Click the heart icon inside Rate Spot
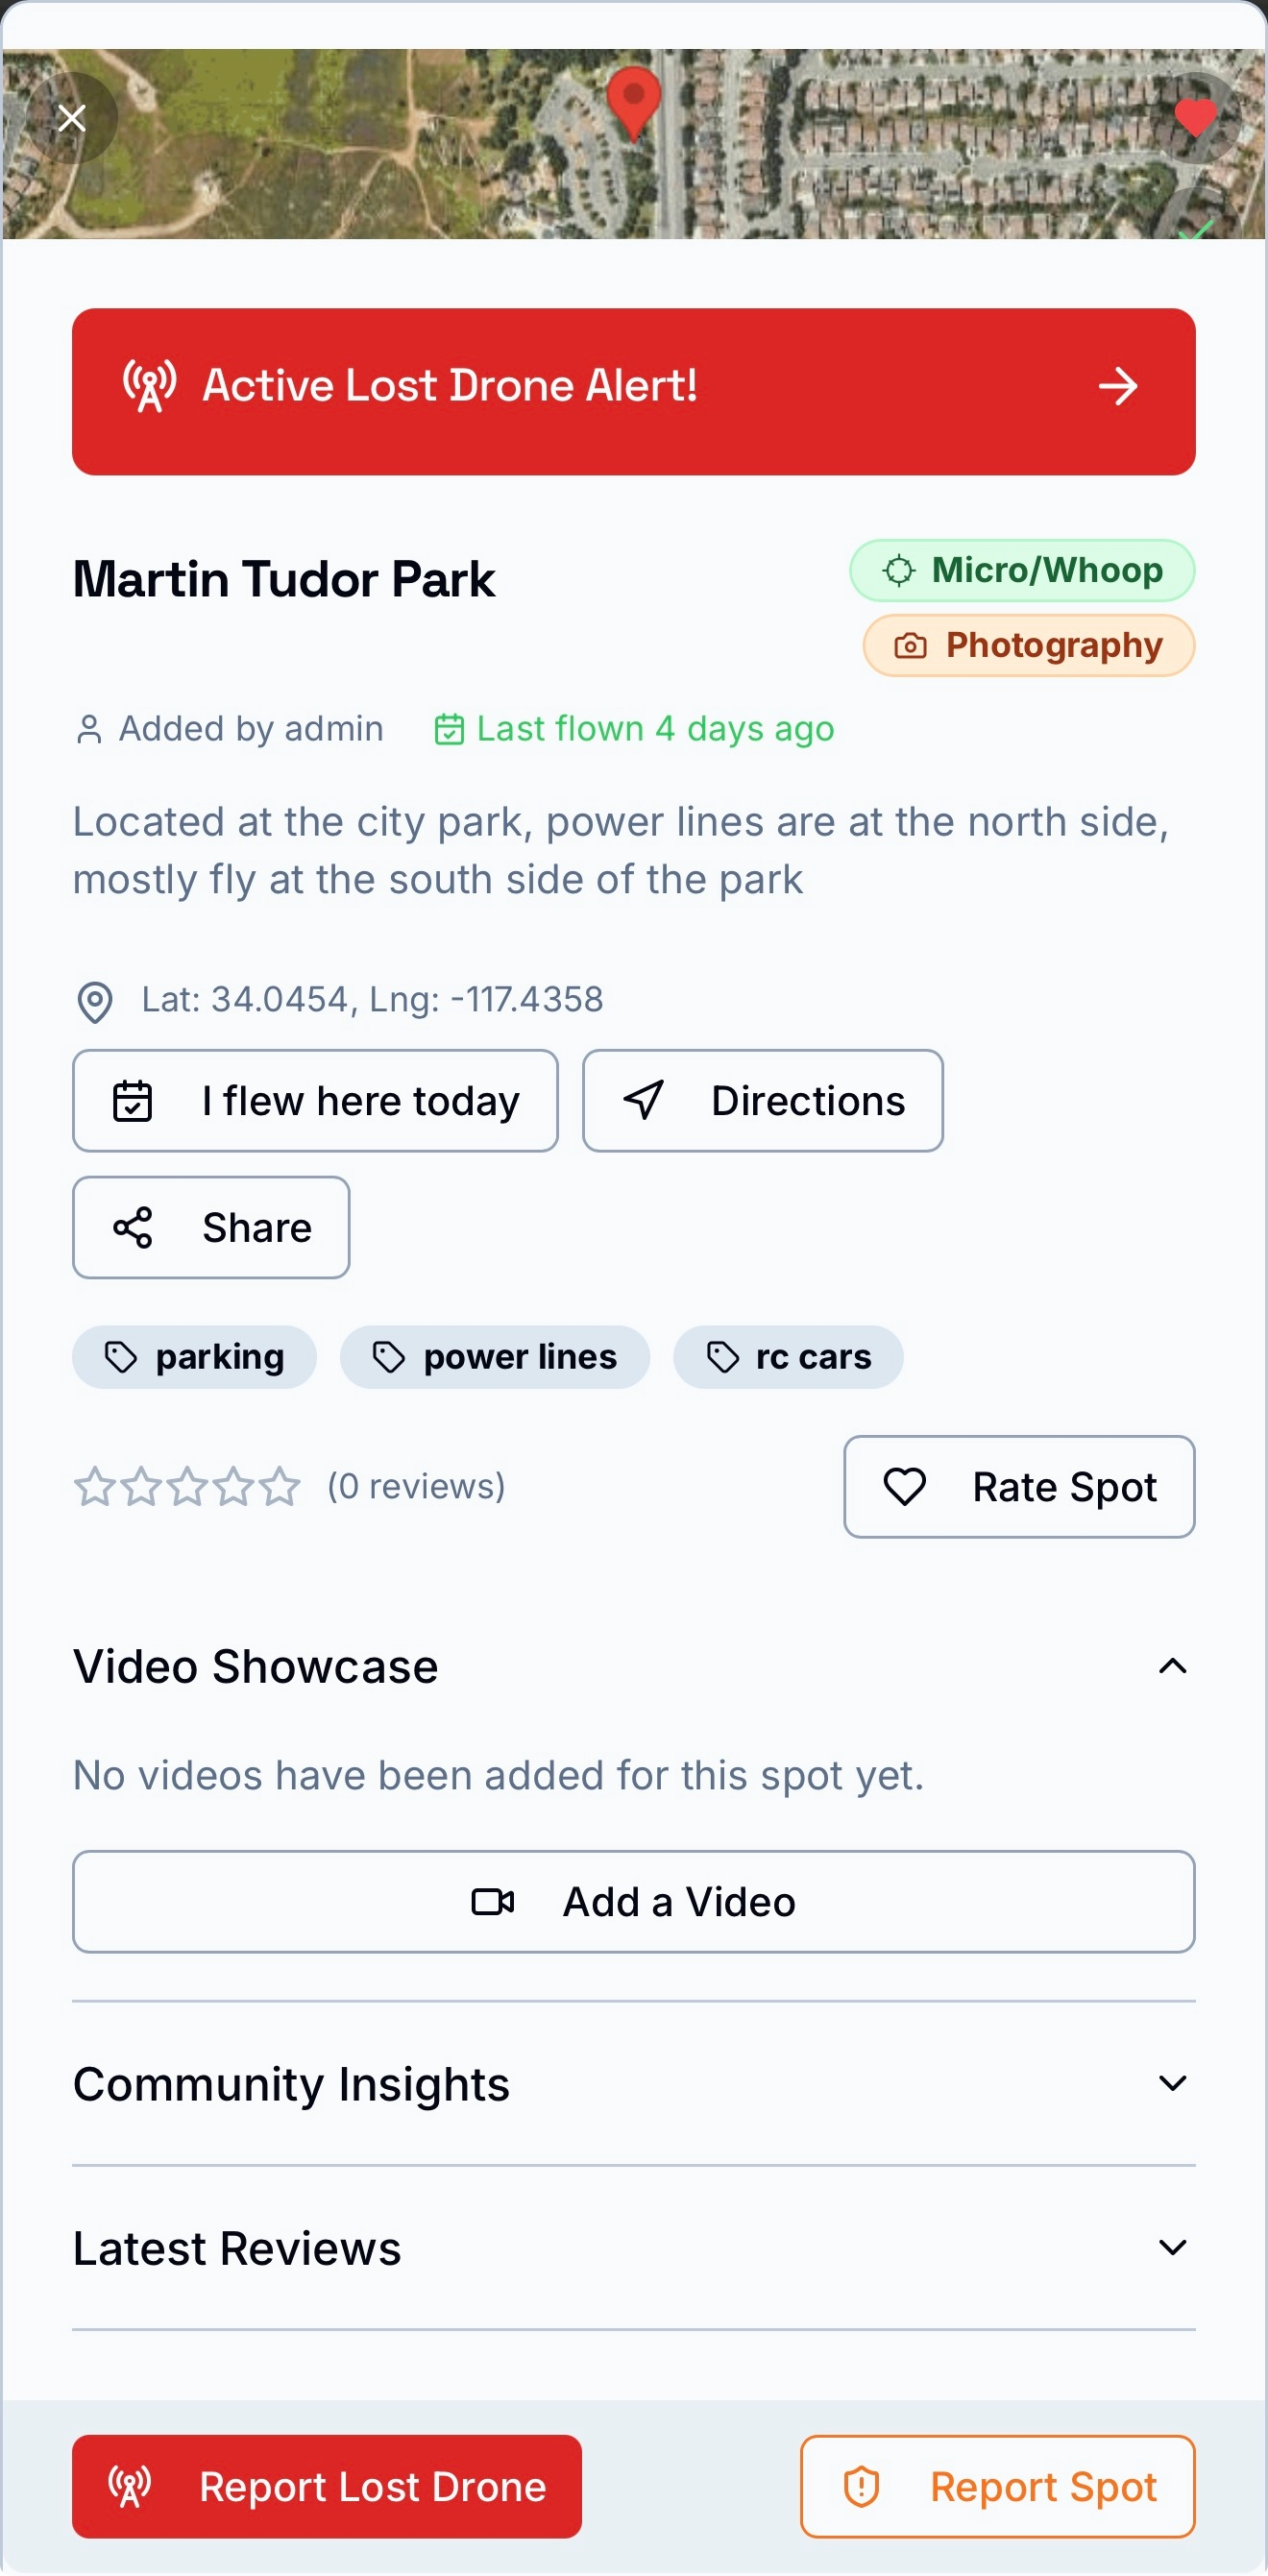1268x2576 pixels. [x=905, y=1487]
